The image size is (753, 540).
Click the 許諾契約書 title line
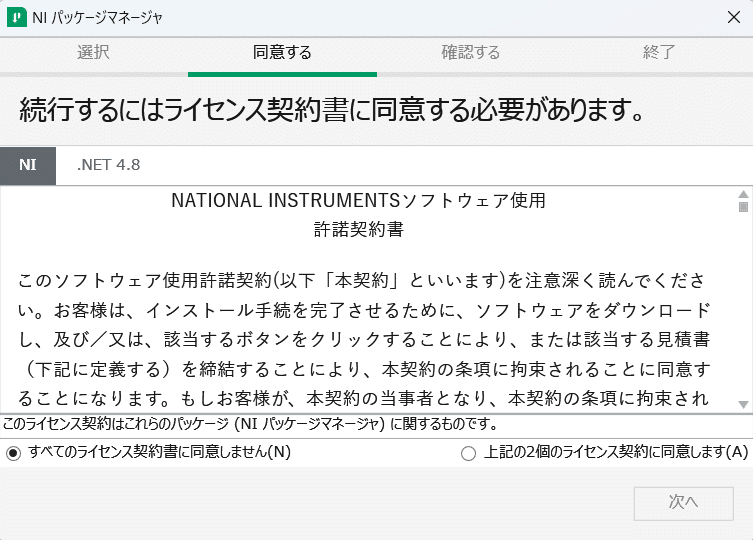pyautogui.click(x=358, y=229)
